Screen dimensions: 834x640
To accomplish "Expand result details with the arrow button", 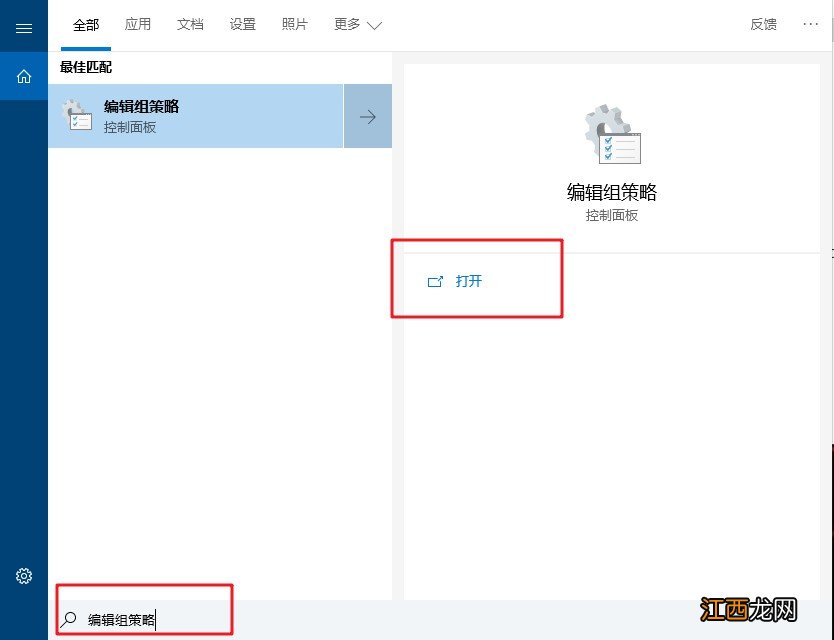I will 368,116.
